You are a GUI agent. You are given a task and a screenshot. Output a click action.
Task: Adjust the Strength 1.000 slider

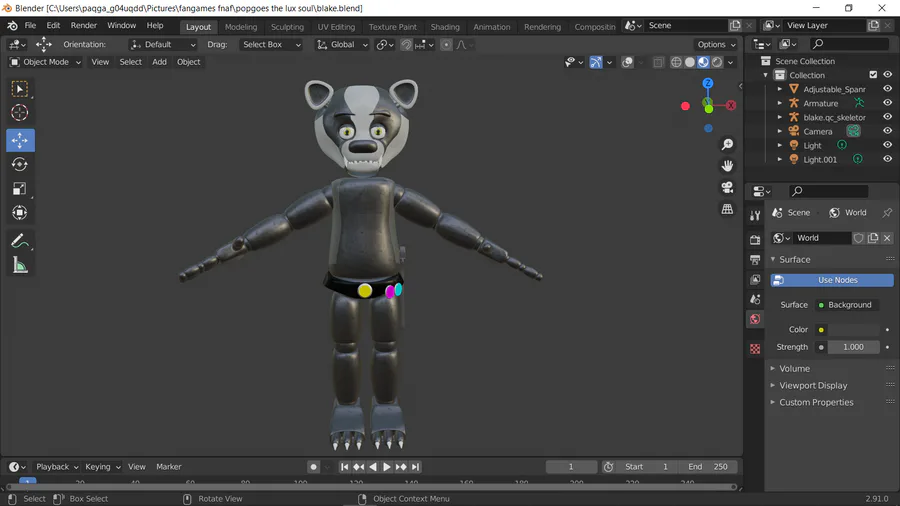[854, 347]
